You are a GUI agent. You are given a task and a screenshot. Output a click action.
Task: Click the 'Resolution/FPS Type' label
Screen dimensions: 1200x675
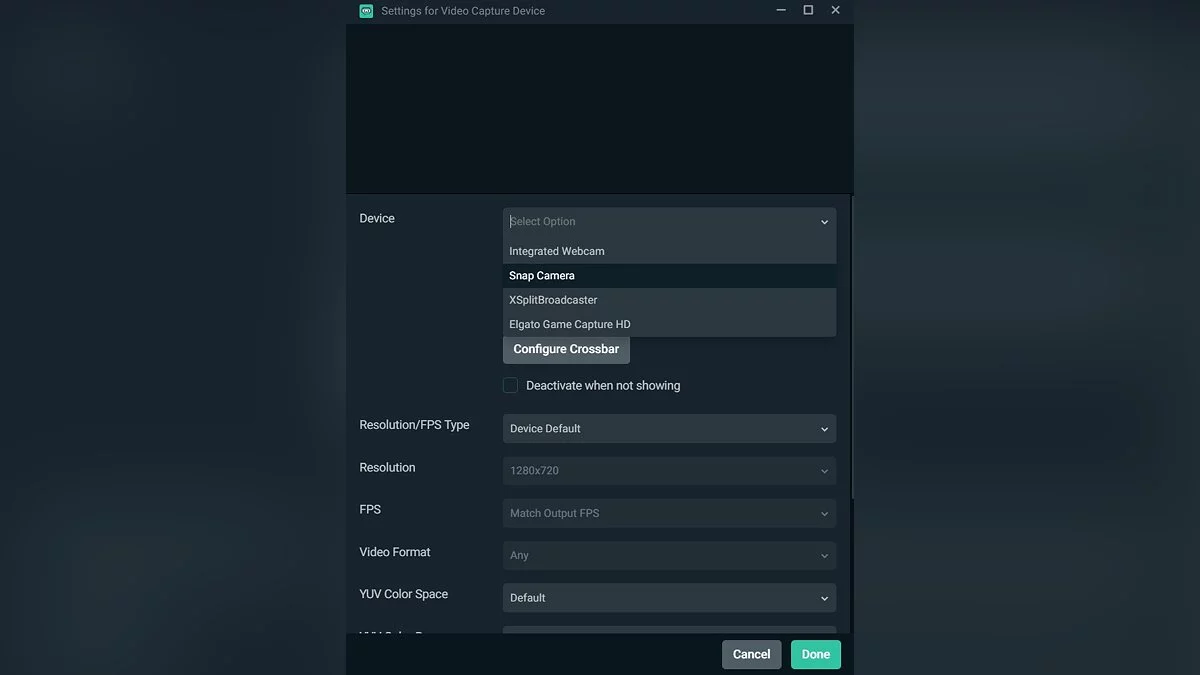click(x=414, y=425)
